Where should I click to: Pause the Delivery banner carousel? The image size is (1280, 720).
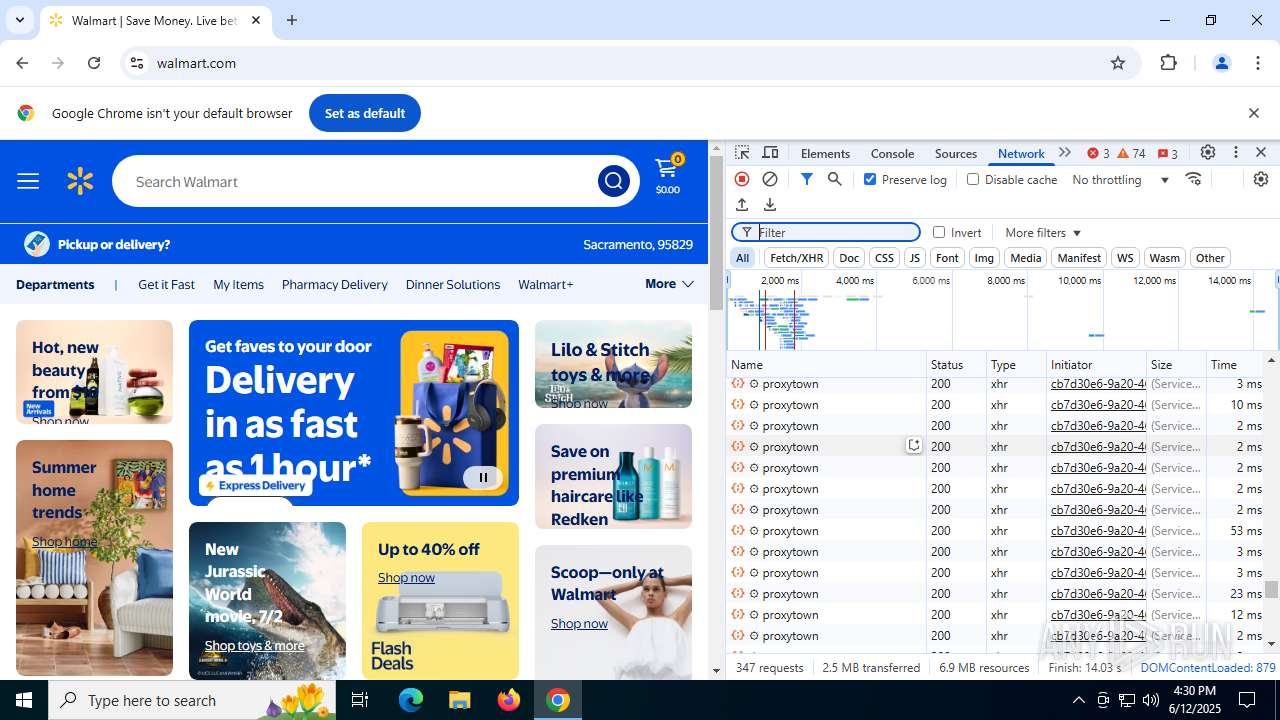coord(483,477)
